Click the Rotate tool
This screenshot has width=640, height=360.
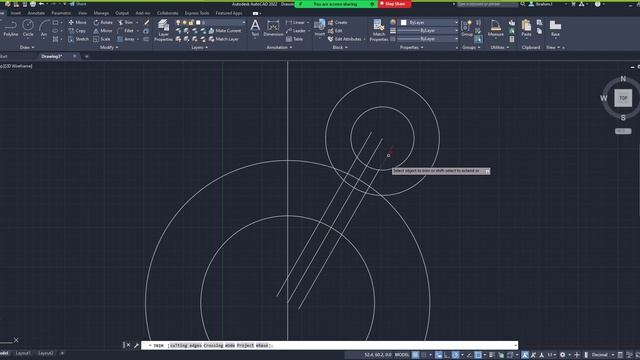(103, 22)
